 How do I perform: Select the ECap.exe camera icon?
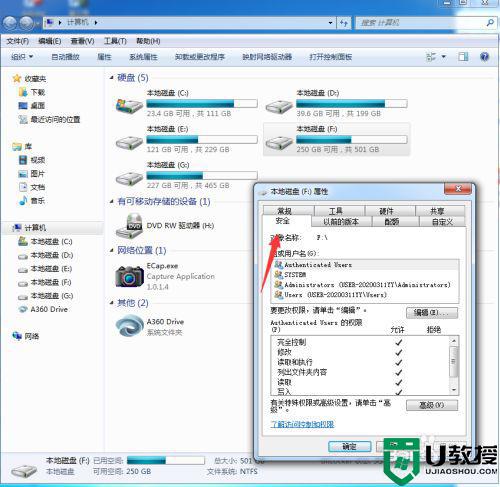129,276
